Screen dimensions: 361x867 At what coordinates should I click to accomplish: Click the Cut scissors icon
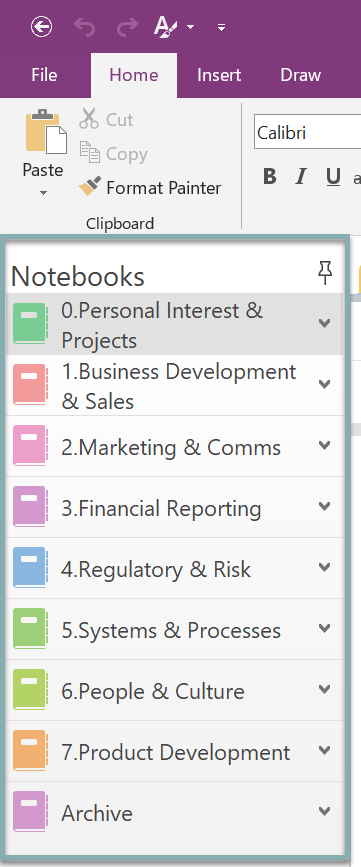[x=88, y=119]
